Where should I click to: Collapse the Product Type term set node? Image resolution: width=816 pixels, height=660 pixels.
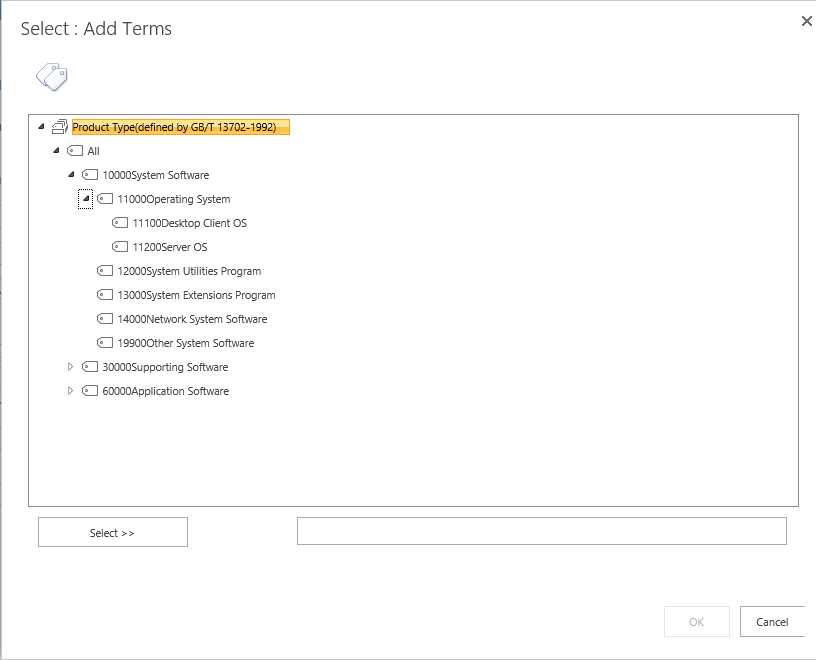(x=41, y=127)
